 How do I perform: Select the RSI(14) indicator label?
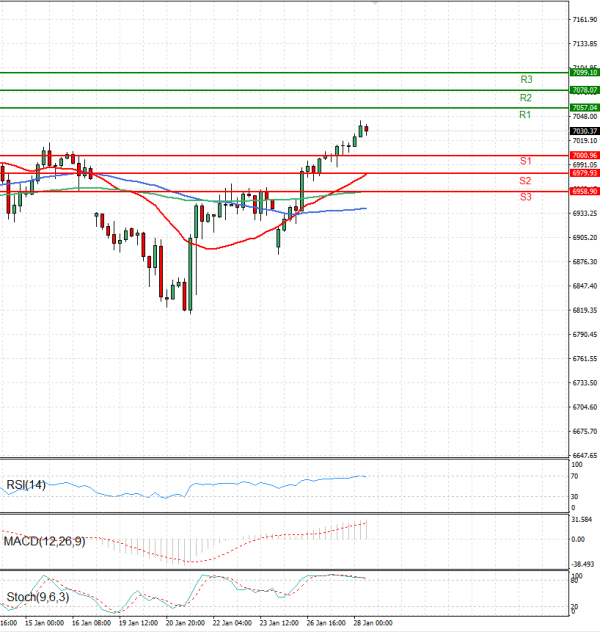(28, 486)
